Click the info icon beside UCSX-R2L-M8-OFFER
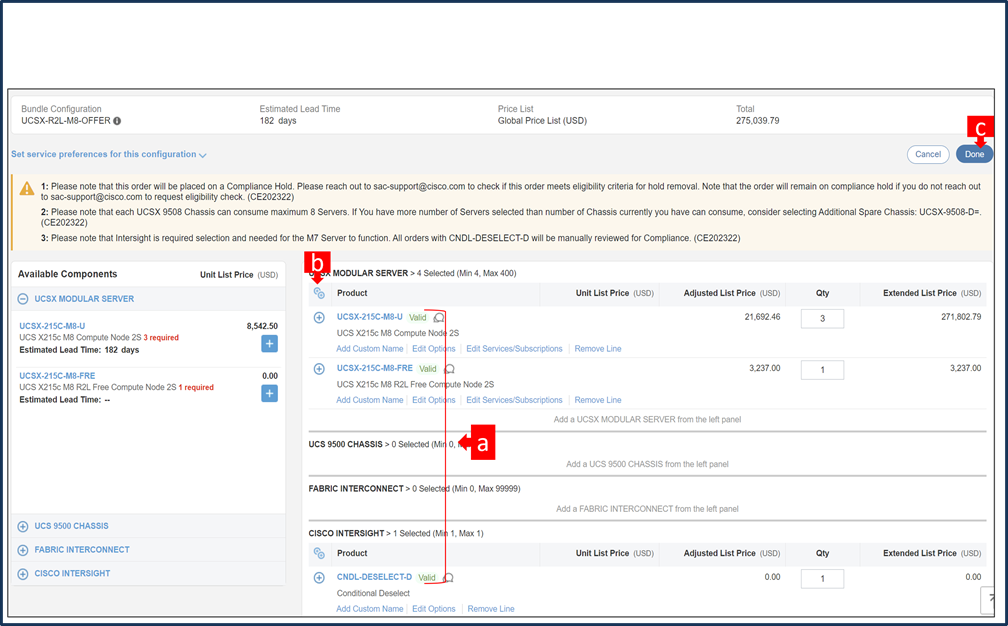The image size is (1008, 626). [x=117, y=121]
